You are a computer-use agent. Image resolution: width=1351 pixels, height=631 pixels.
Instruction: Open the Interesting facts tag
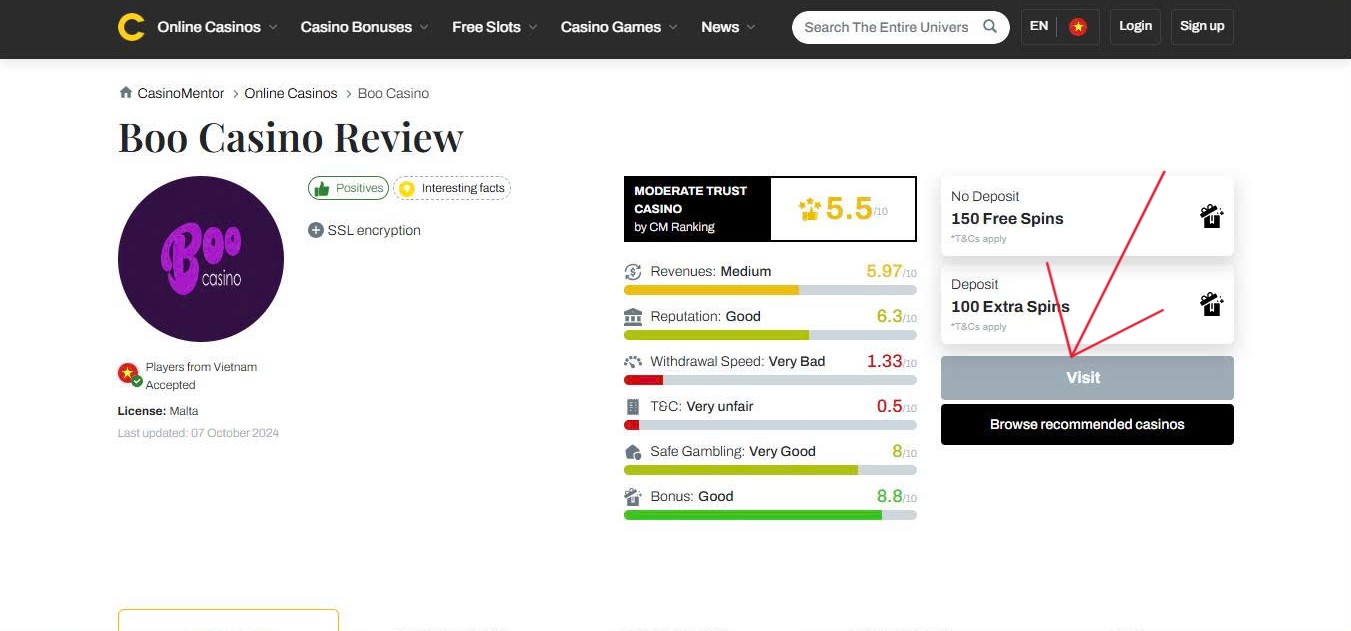click(452, 188)
